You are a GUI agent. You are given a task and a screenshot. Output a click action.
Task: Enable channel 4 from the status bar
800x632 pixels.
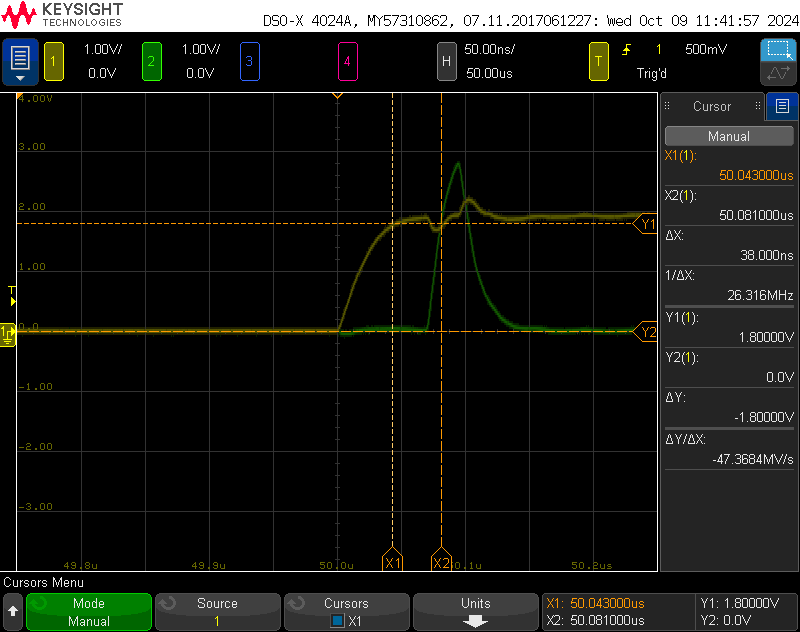tap(348, 61)
